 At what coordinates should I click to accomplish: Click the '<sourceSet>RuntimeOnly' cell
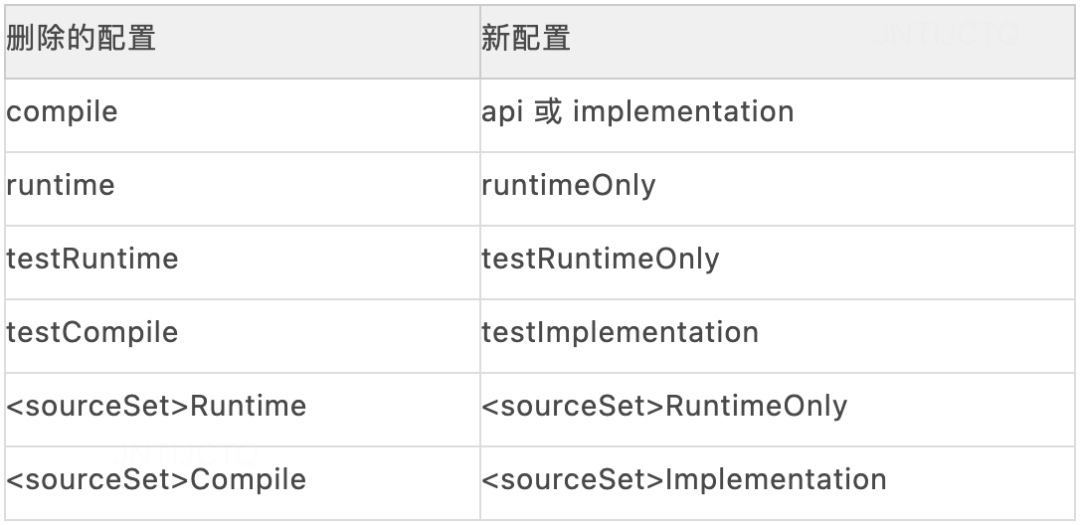[664, 406]
